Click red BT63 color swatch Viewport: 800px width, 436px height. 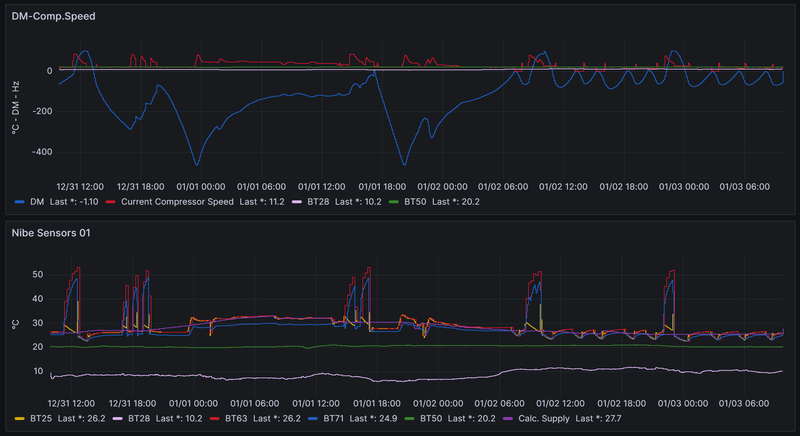215,419
